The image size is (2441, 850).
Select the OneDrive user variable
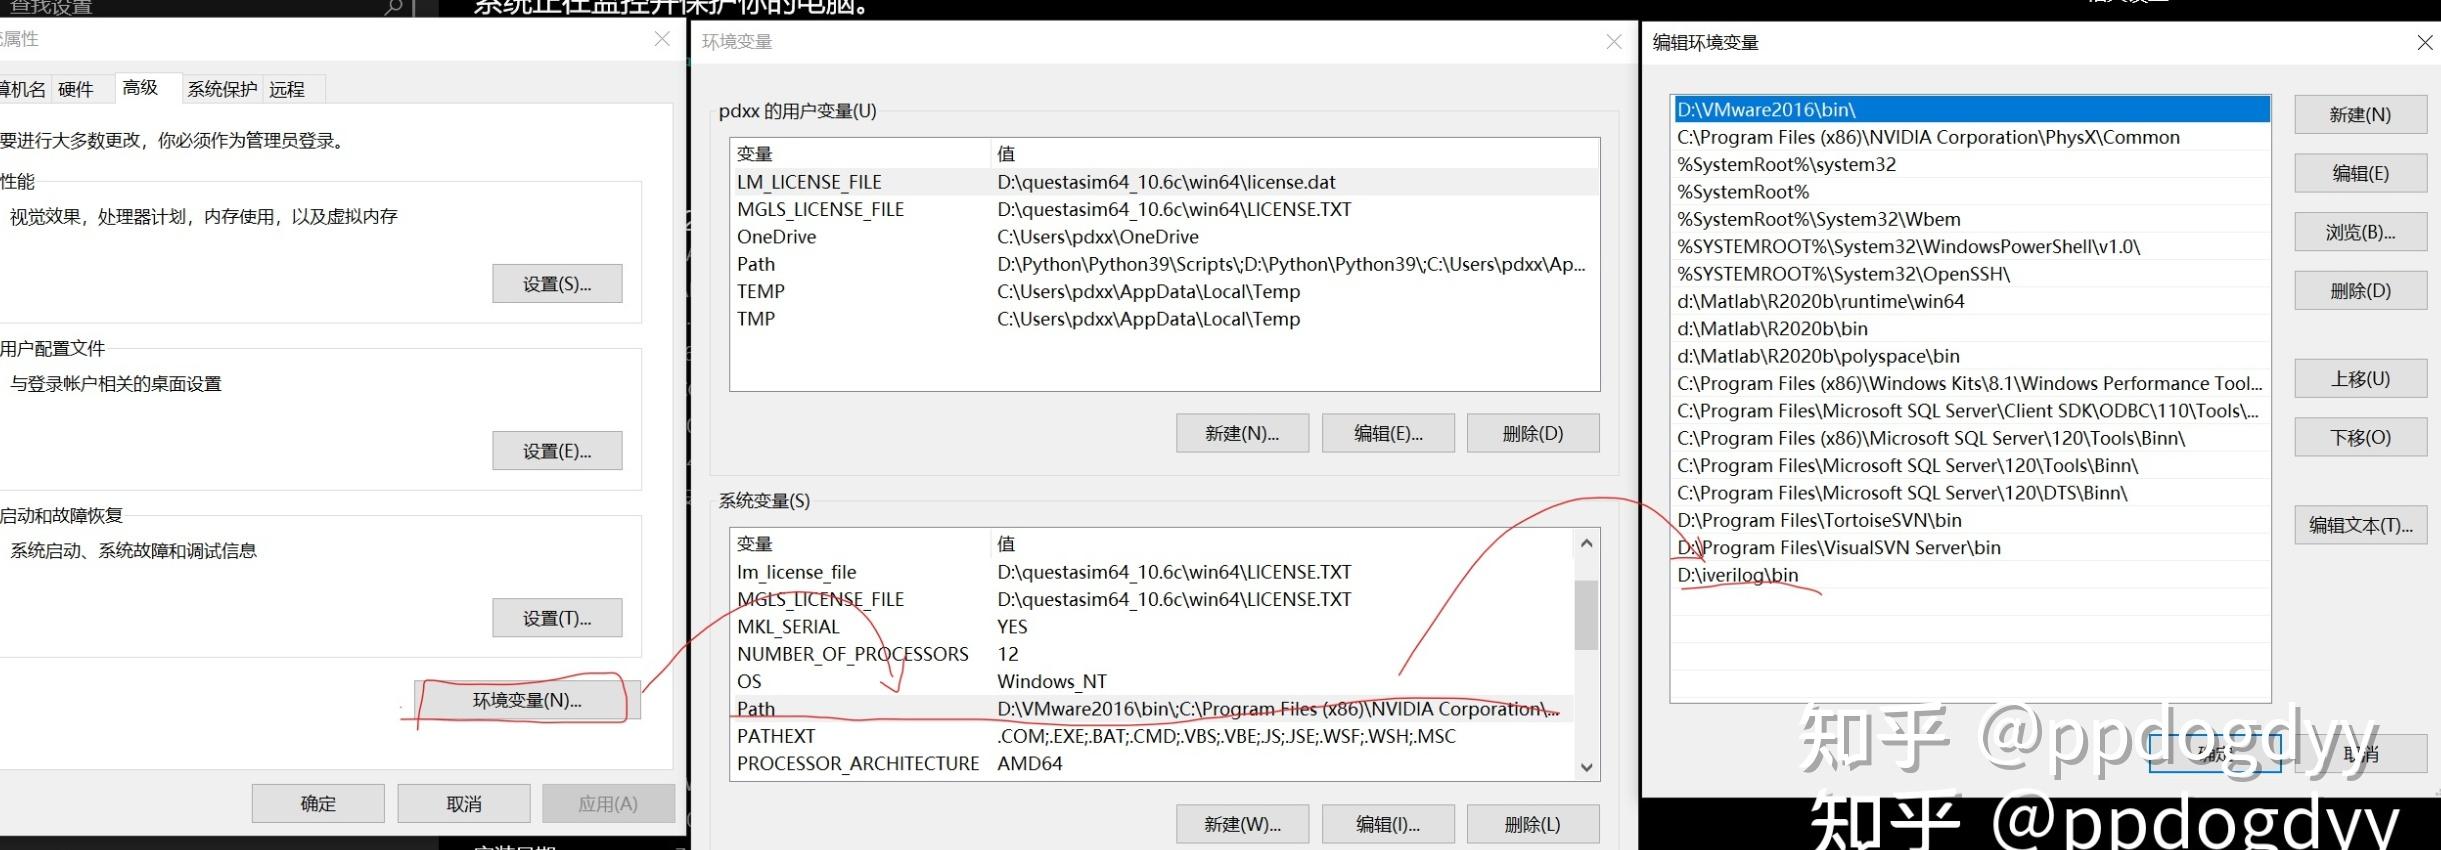[1164, 237]
